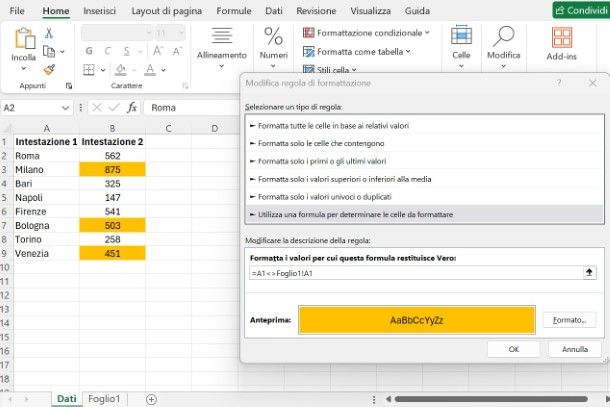Click the Font color A icon

point(150,70)
